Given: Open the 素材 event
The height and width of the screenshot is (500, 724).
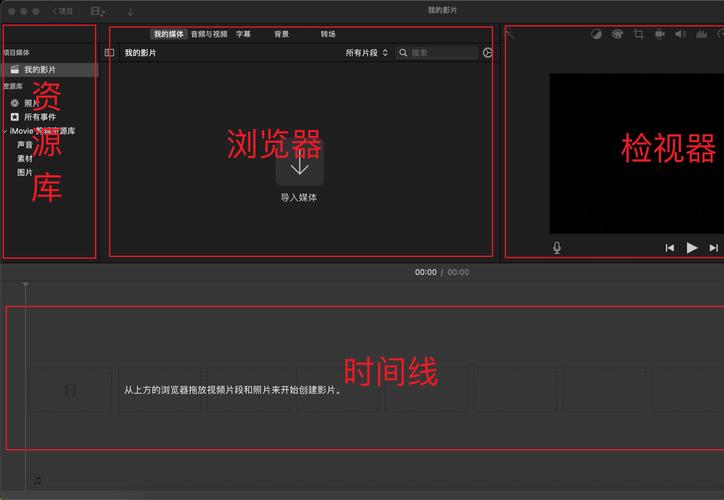Looking at the screenshot, I should 25,159.
